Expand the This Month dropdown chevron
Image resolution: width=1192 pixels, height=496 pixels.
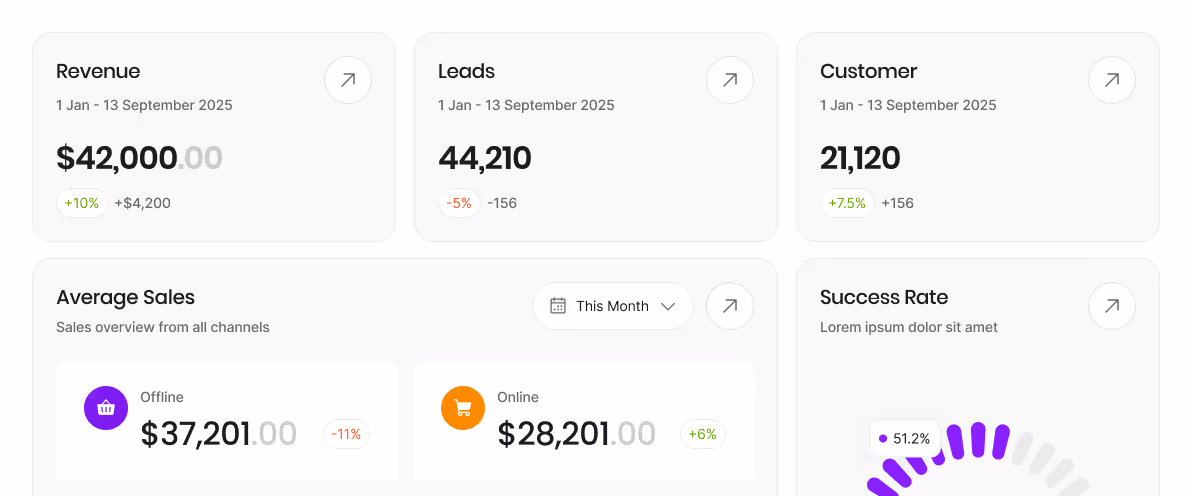(668, 307)
